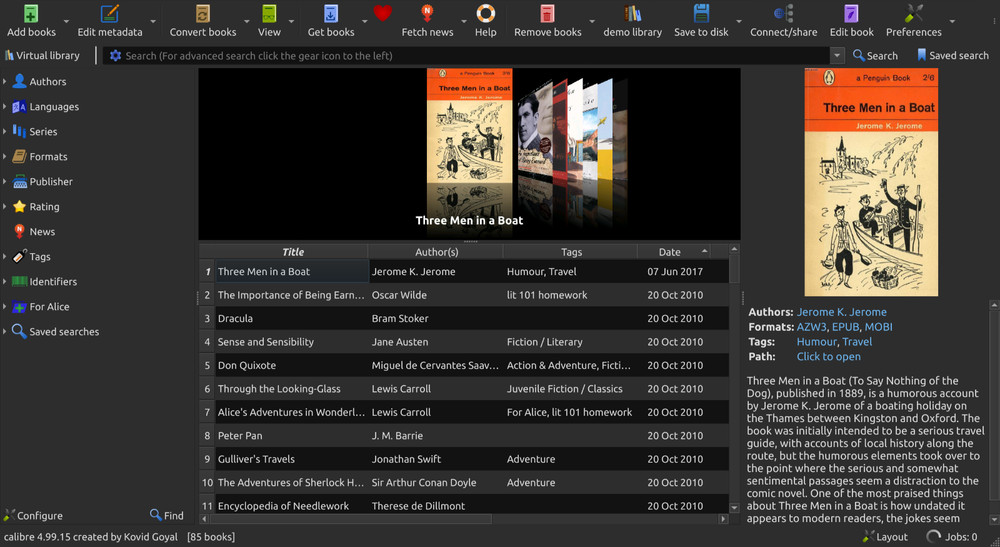Select the News category in sidebar

point(41,231)
